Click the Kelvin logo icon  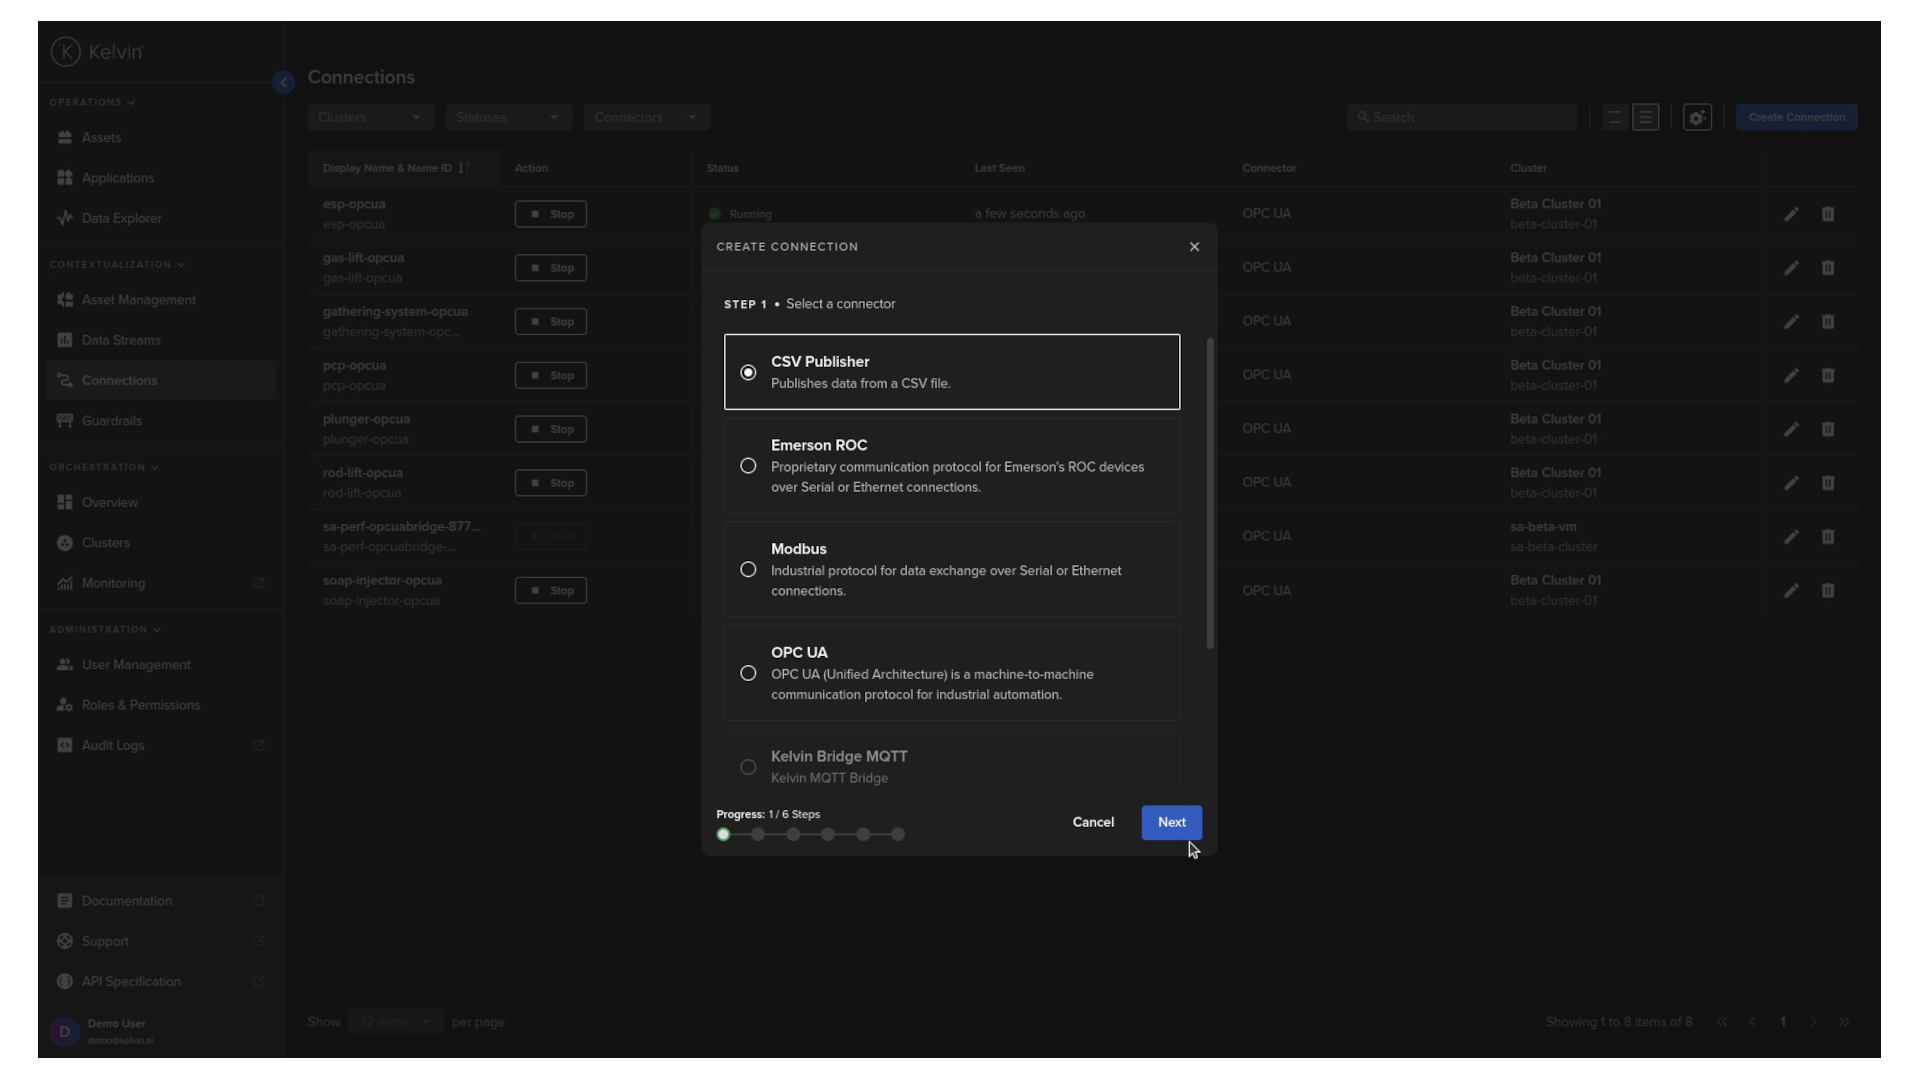(x=66, y=52)
